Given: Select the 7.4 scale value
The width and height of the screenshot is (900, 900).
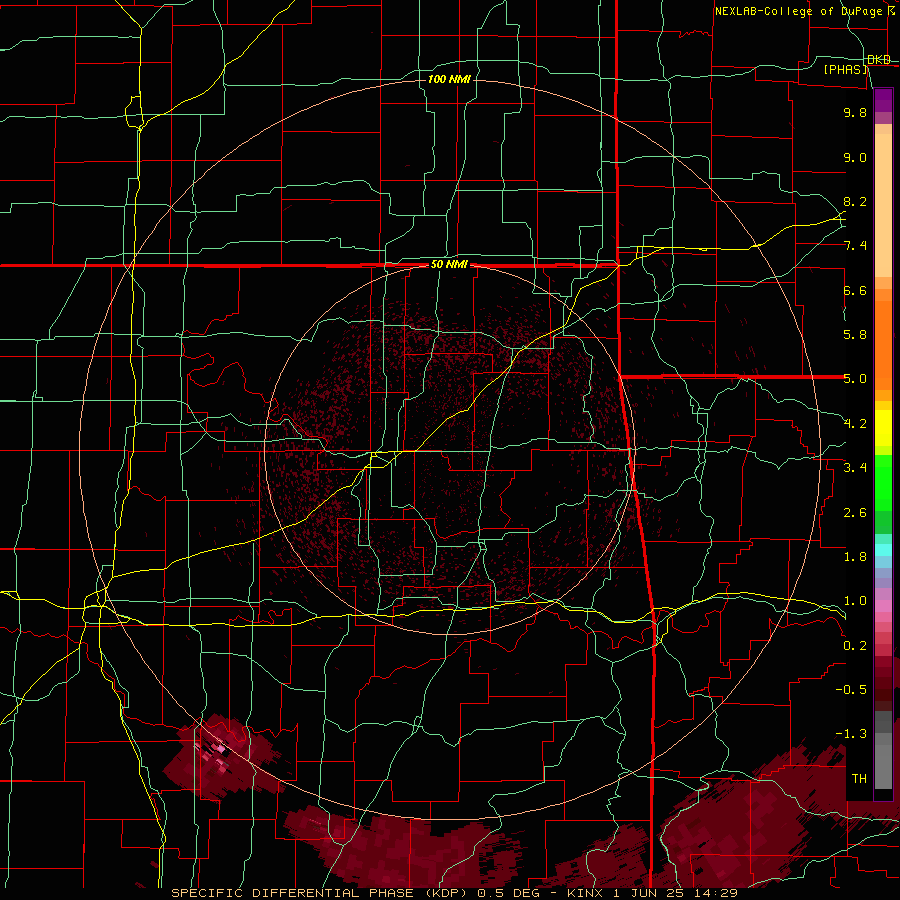Looking at the screenshot, I should [x=855, y=246].
